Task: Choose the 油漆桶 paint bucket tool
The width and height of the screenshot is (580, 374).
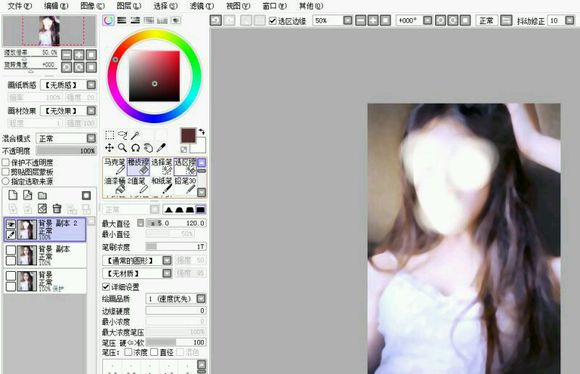Action: coord(115,185)
